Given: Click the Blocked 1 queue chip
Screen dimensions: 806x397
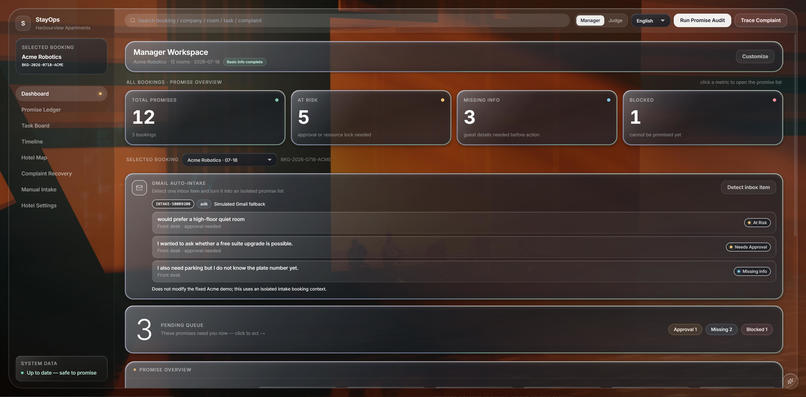Looking at the screenshot, I should coord(757,329).
